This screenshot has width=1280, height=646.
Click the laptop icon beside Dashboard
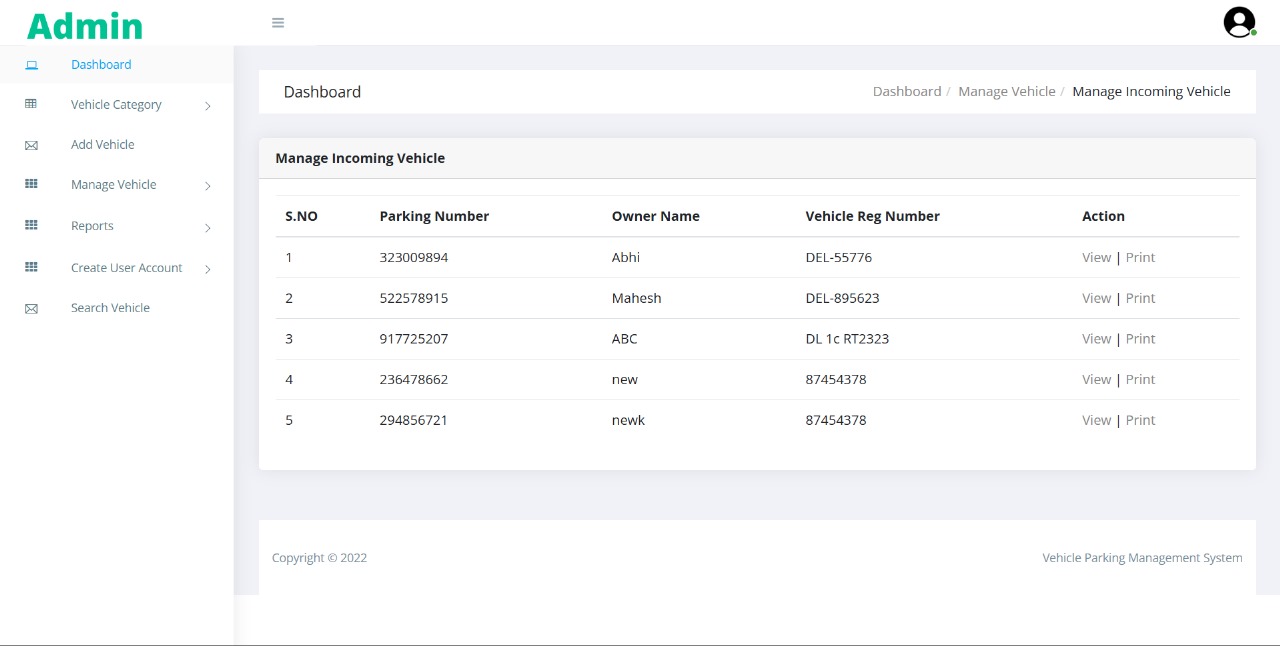point(31,65)
